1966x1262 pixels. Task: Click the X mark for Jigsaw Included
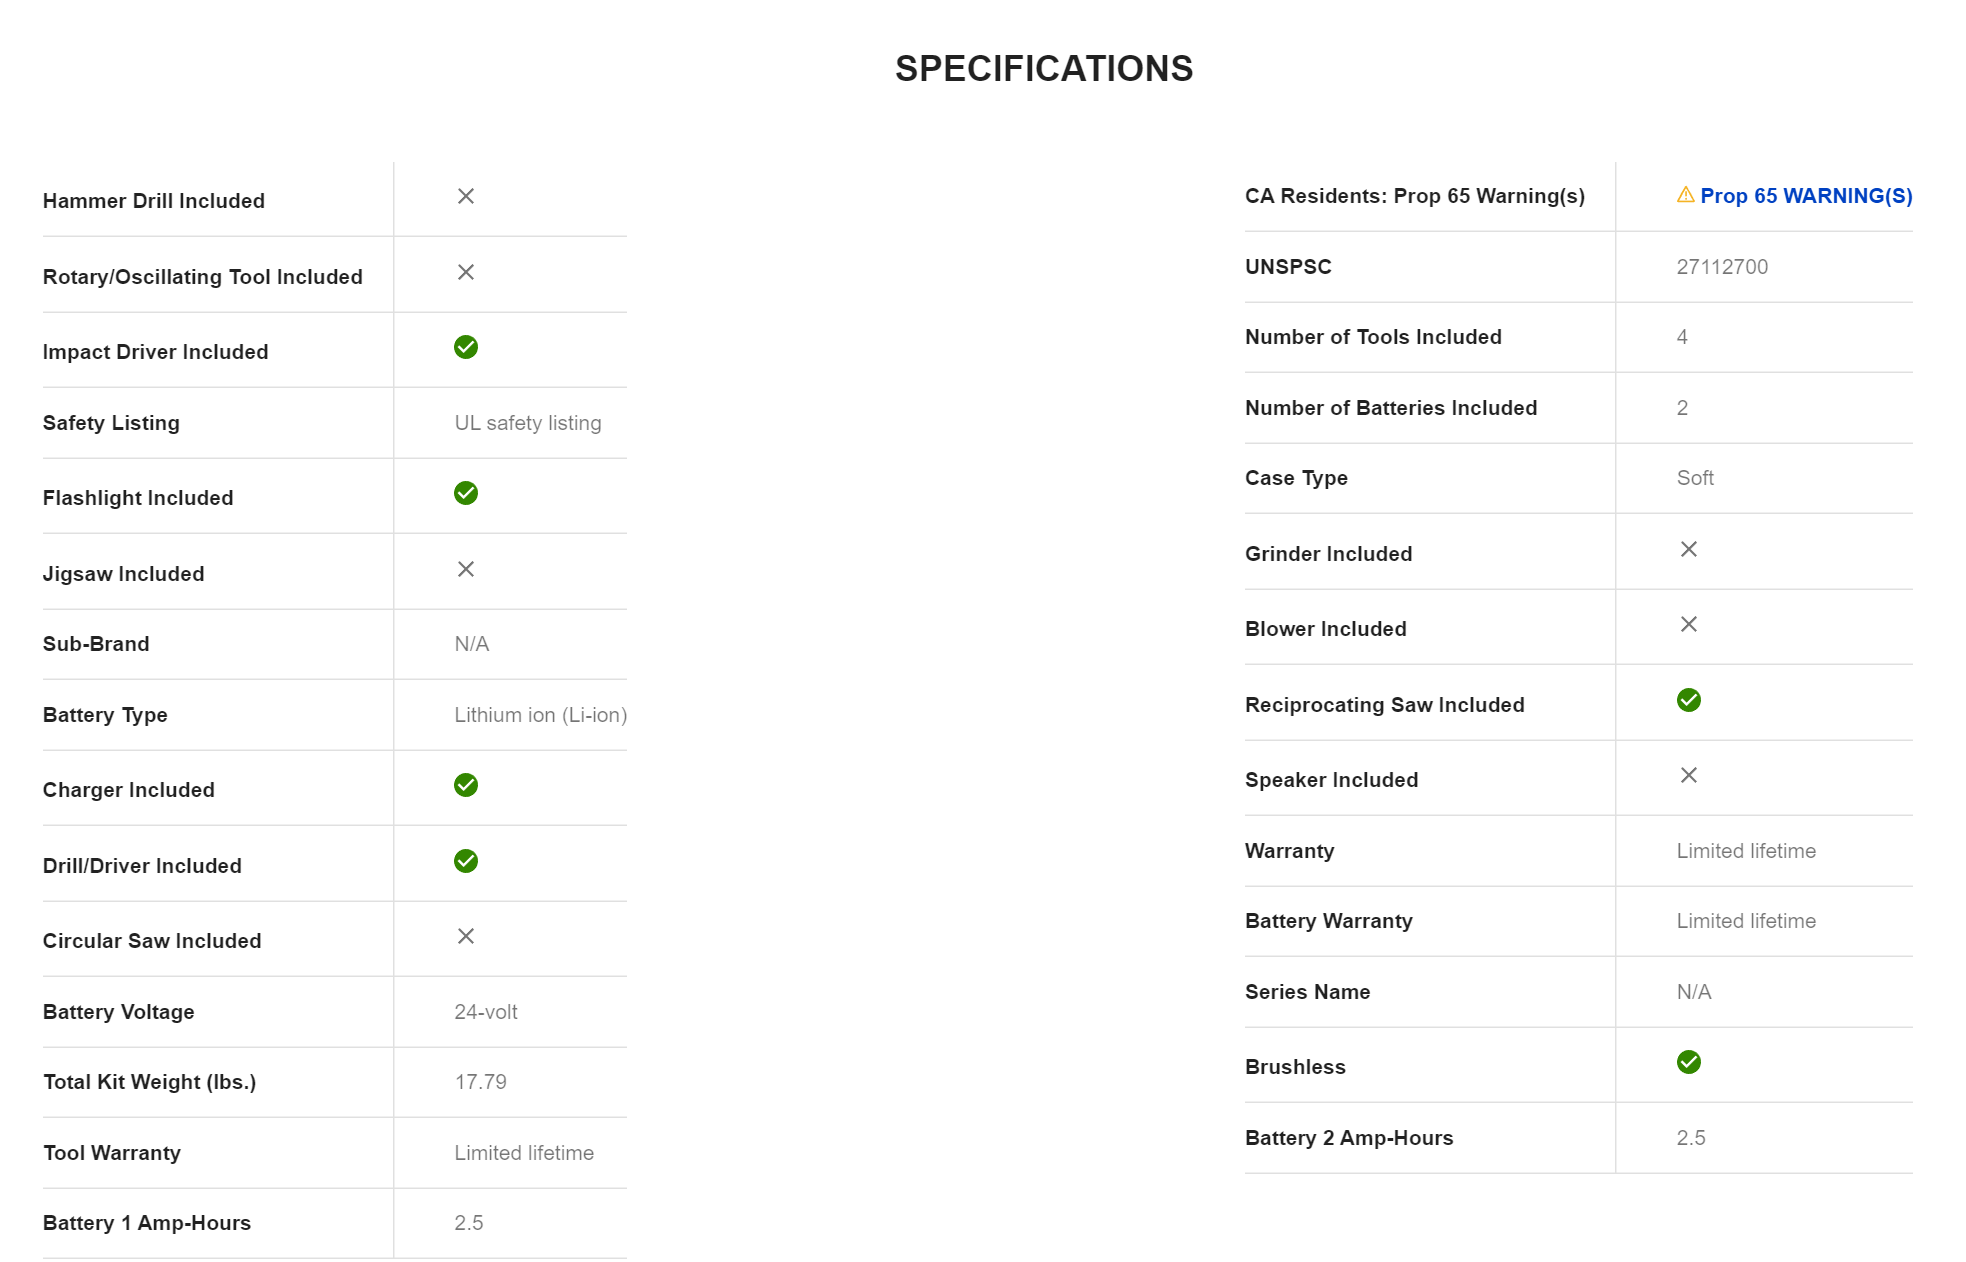(466, 569)
